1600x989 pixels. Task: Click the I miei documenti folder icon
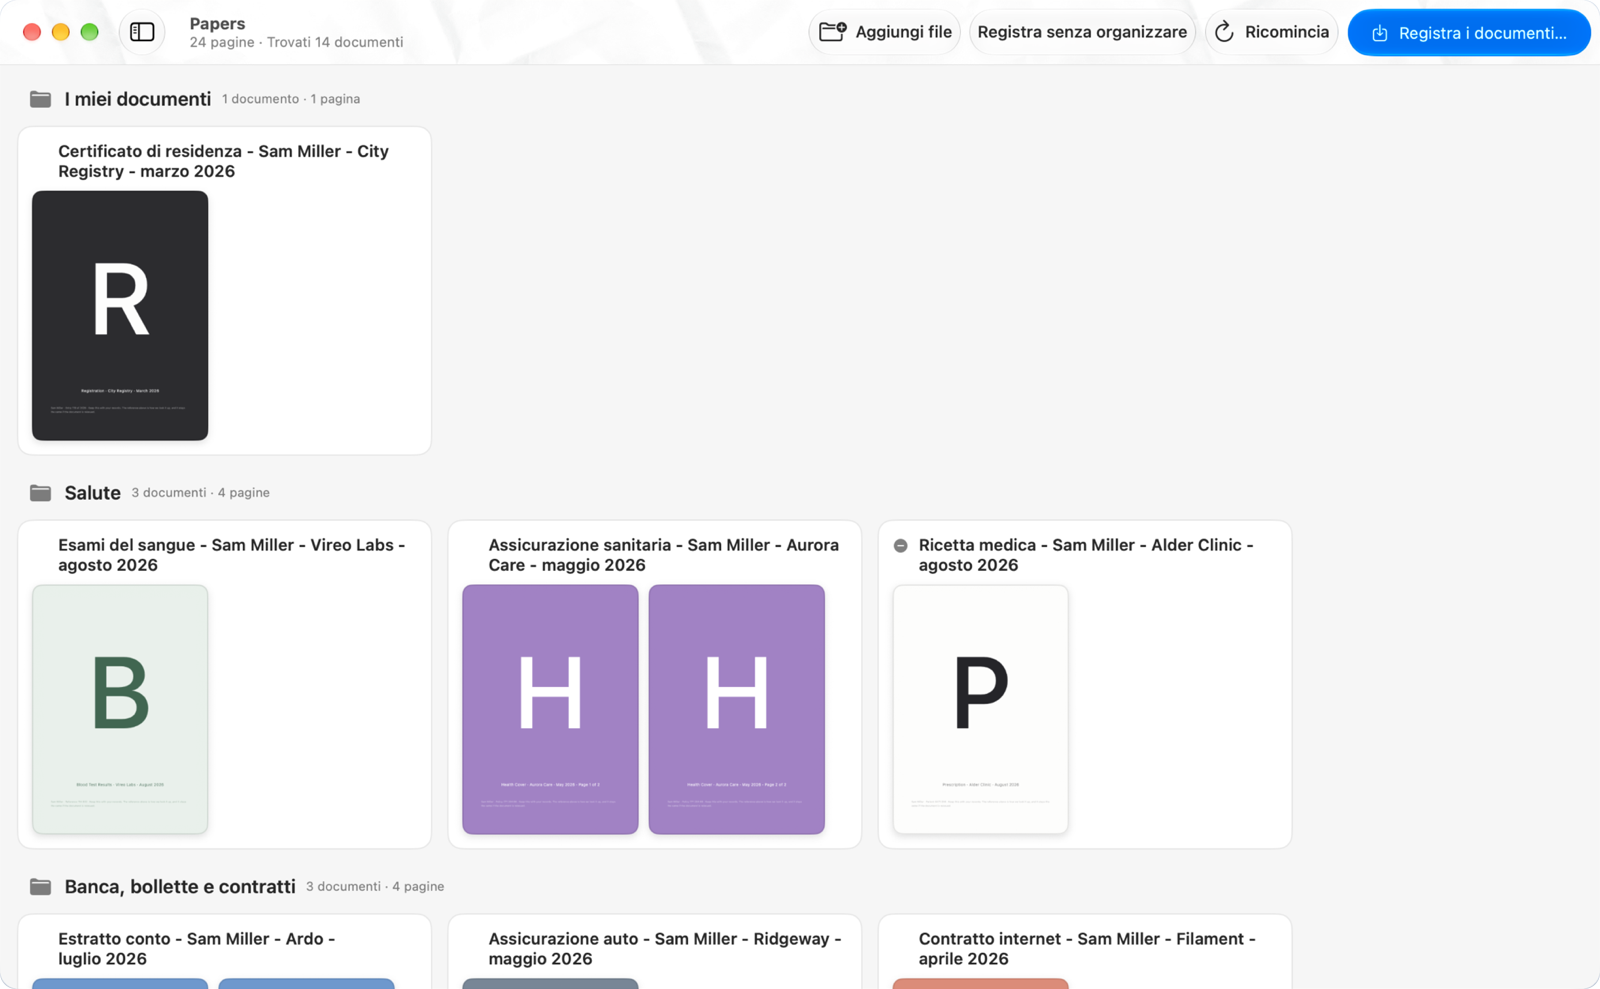(x=40, y=99)
